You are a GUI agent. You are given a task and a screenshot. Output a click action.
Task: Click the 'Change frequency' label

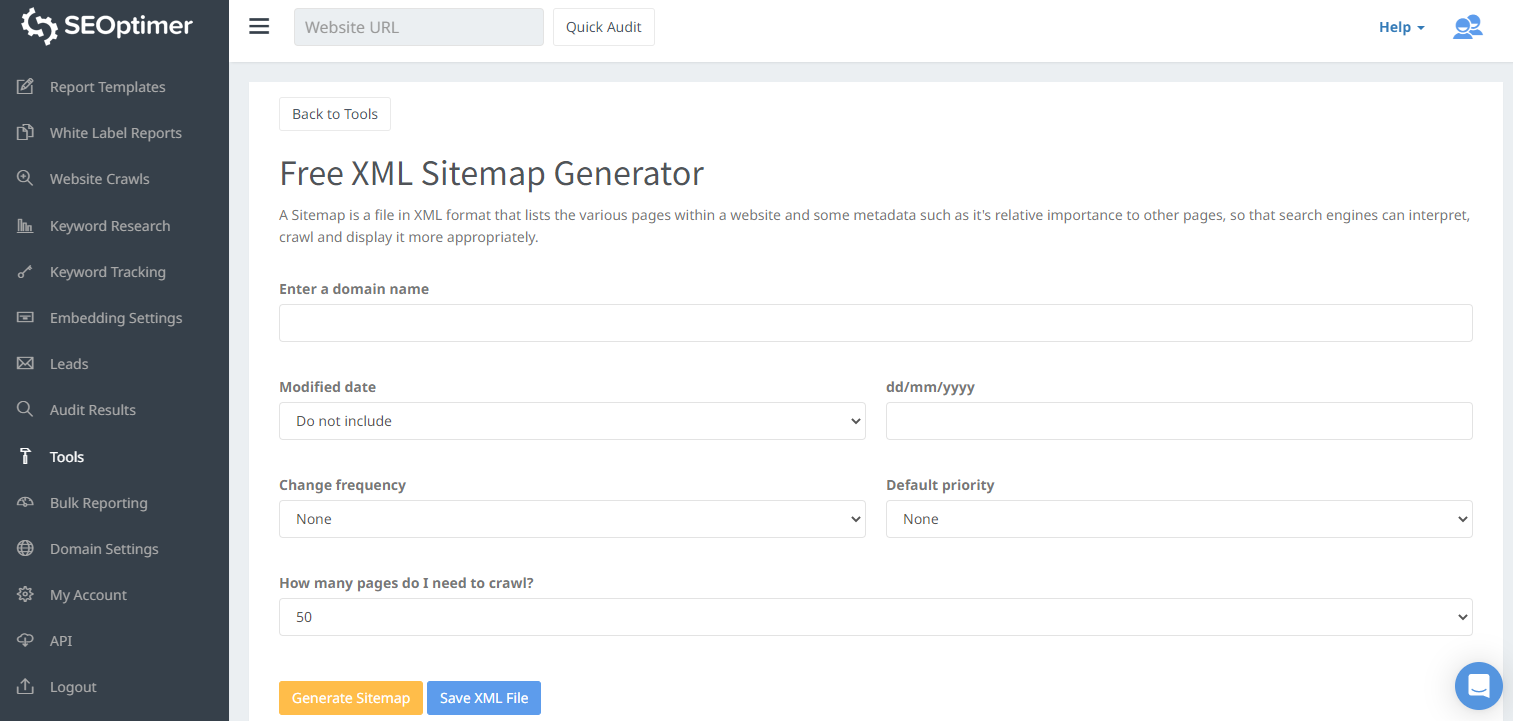point(343,485)
